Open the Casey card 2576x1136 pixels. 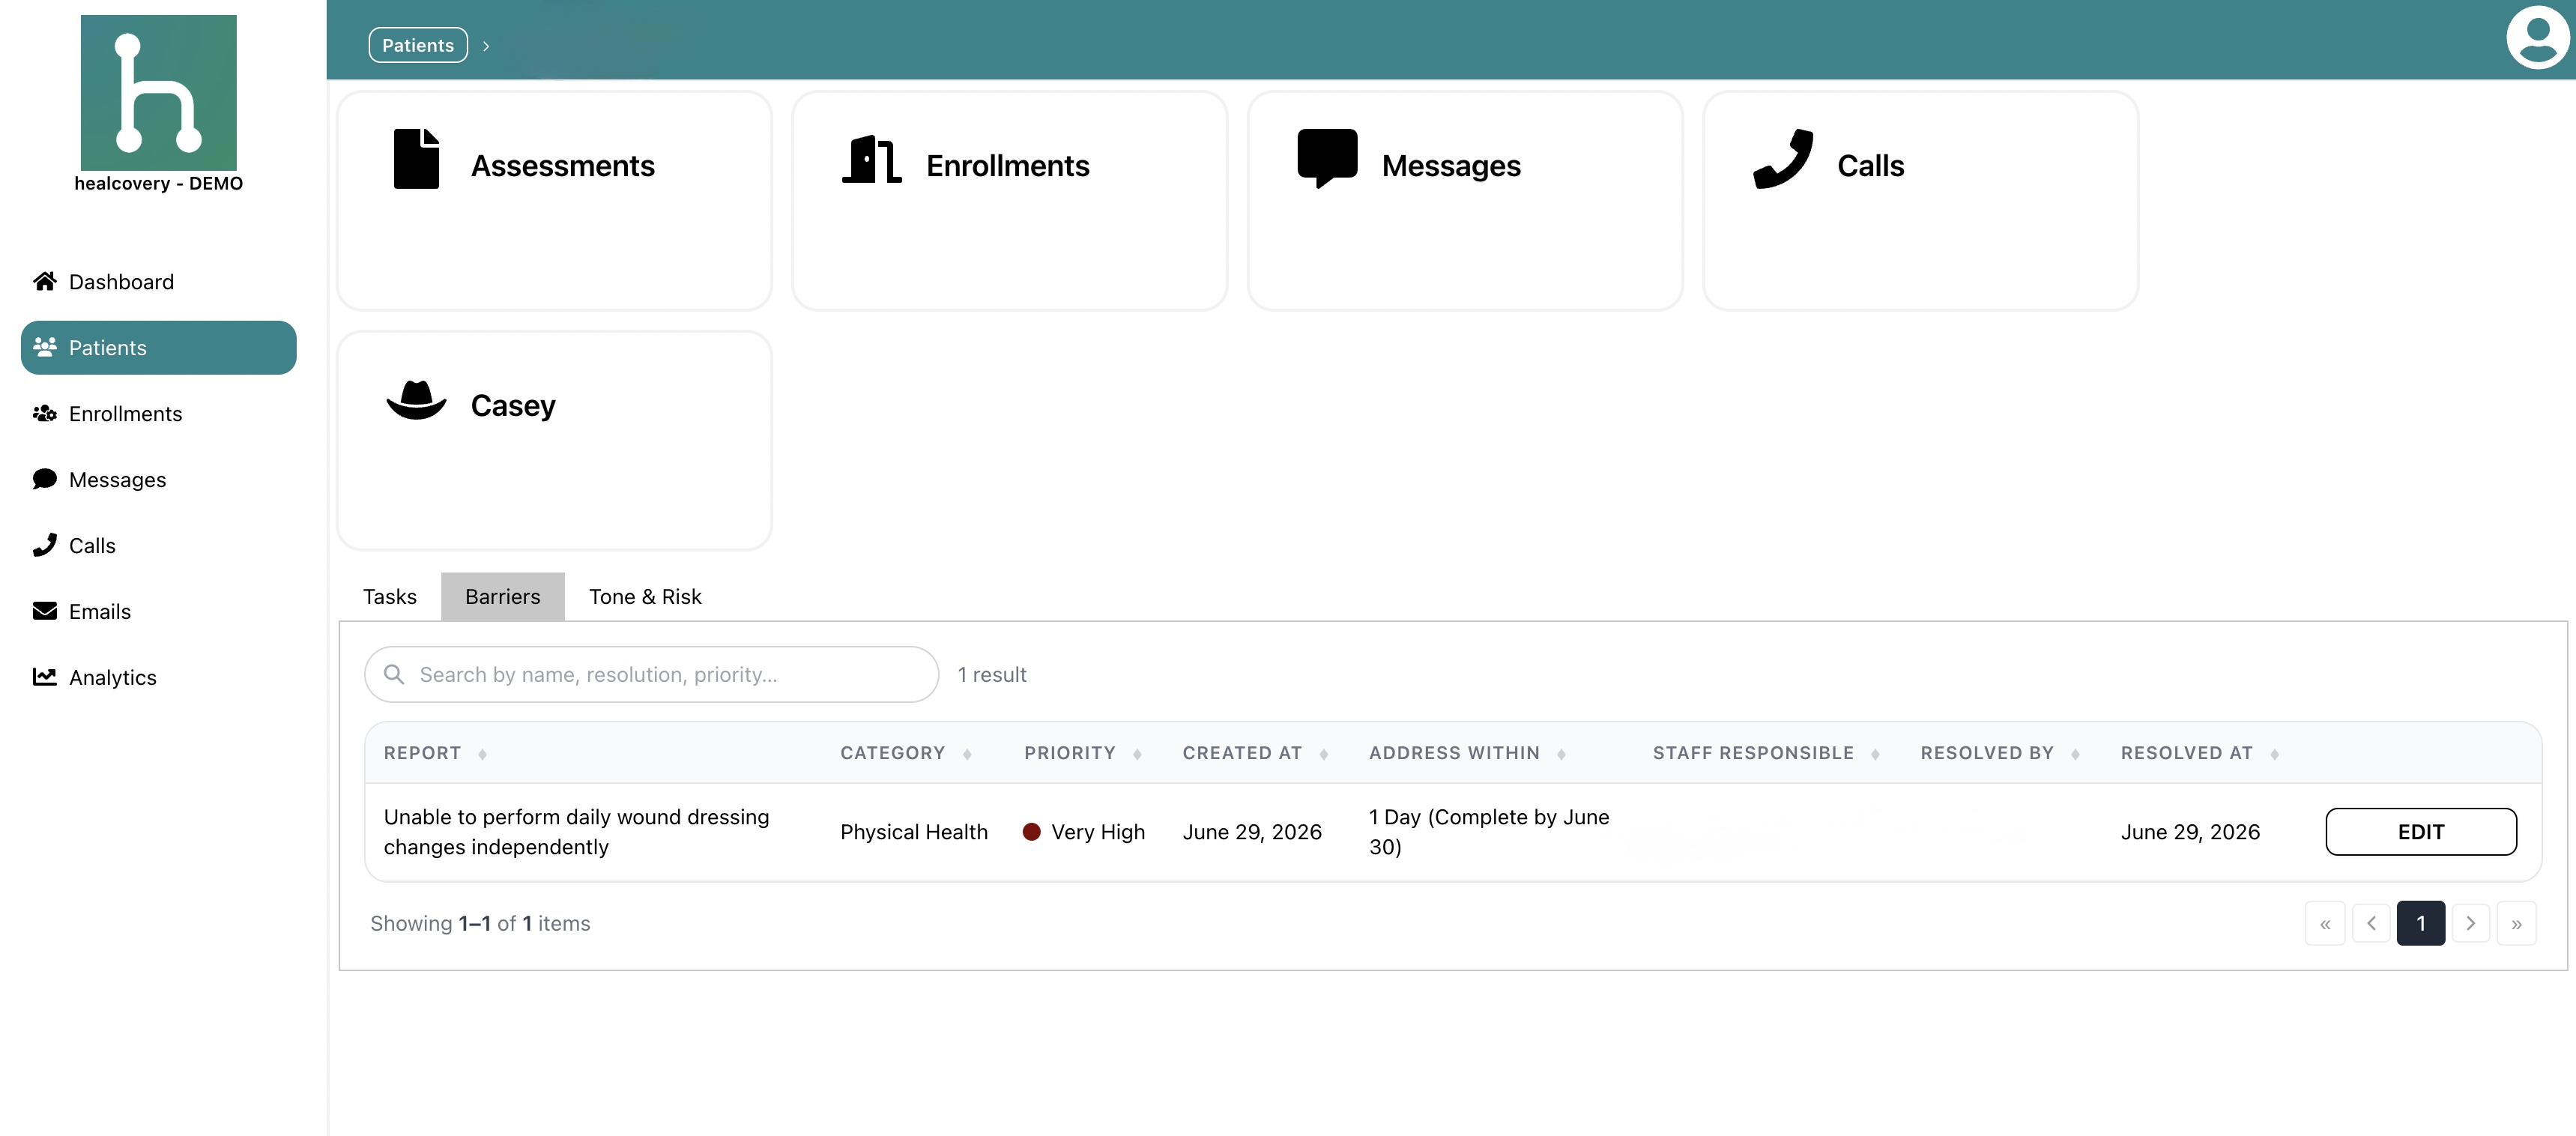pos(554,441)
